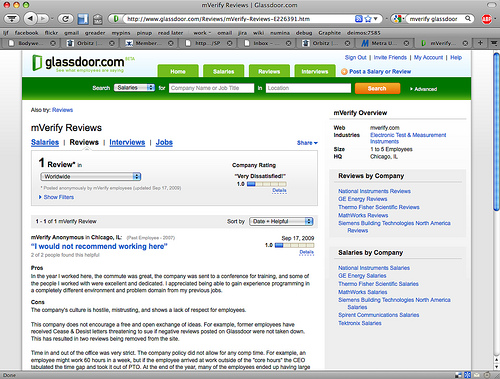
Task: Click the red Adblock icon in toolbar
Action: coord(487,19)
